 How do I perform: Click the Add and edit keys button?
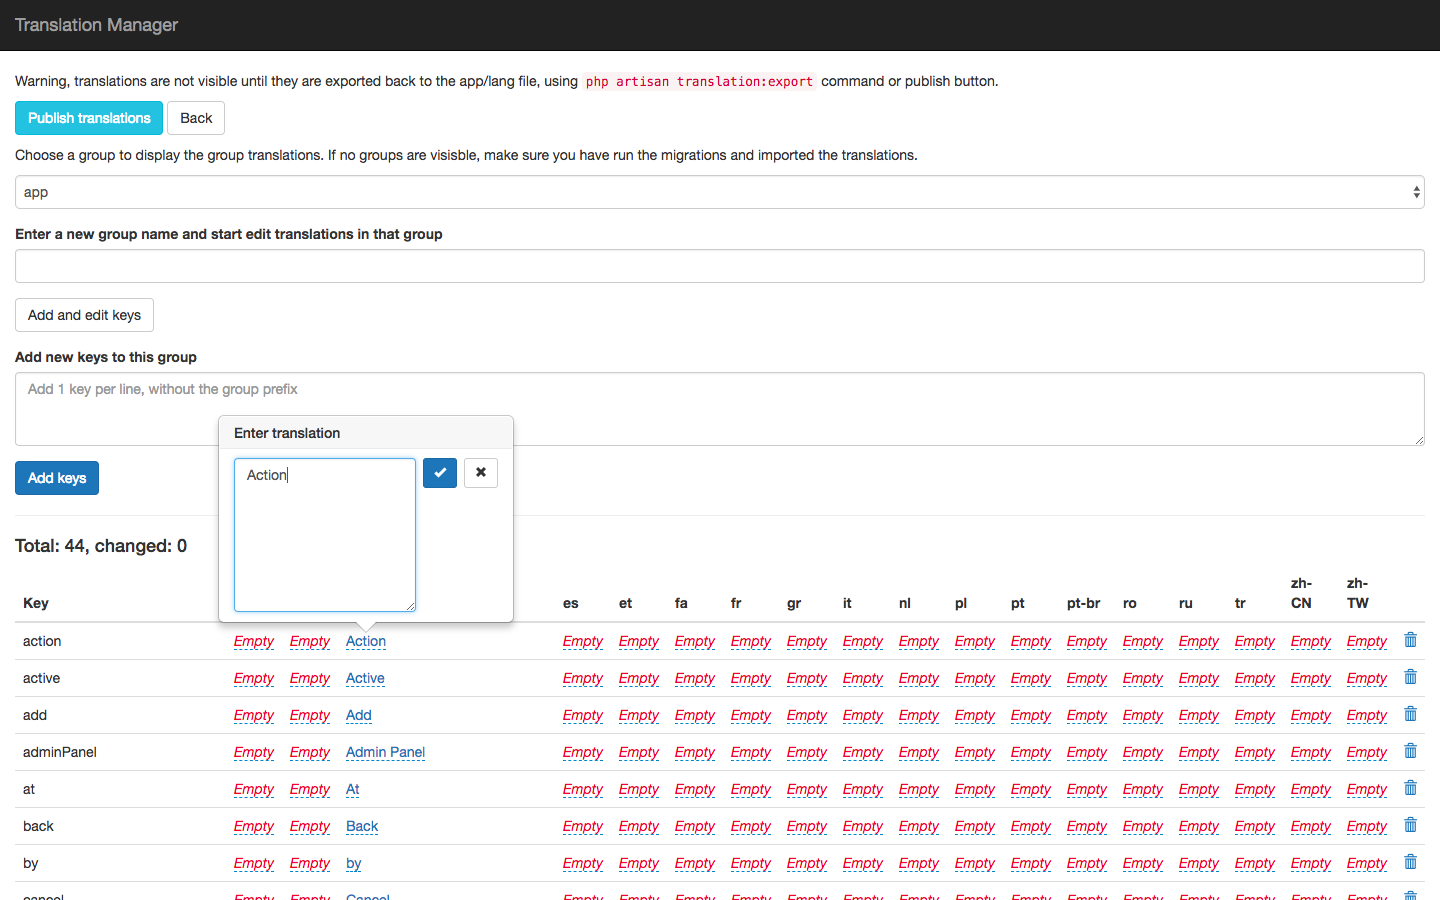pos(84,315)
